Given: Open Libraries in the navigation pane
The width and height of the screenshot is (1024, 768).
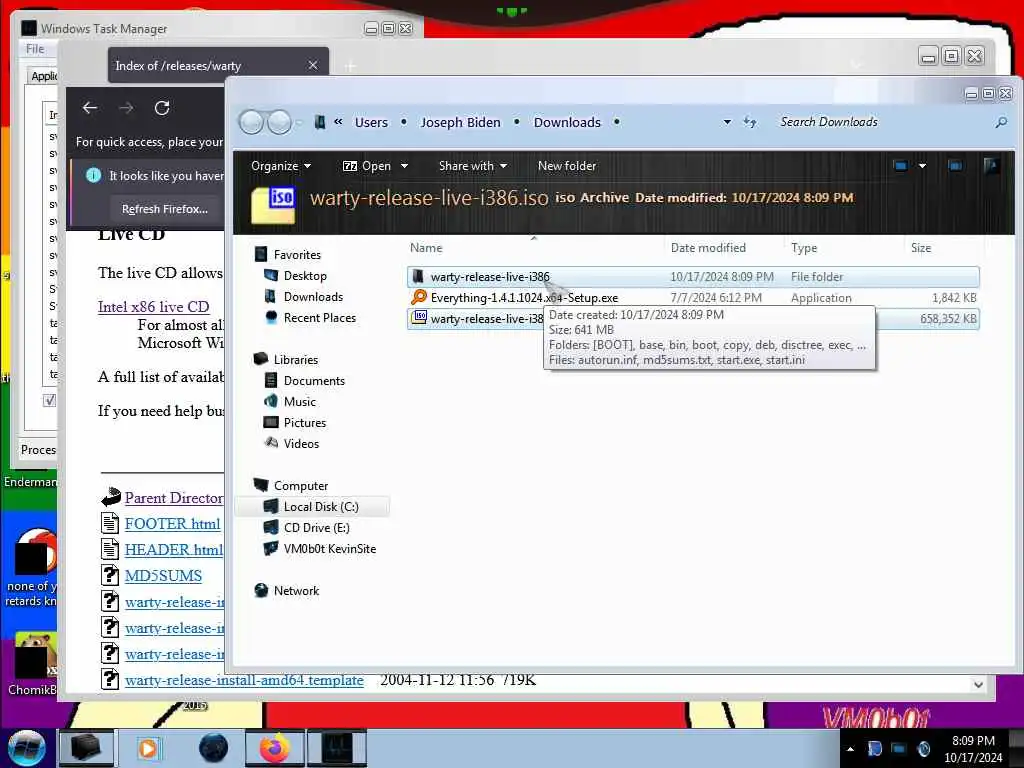Looking at the screenshot, I should pyautogui.click(x=295, y=360).
